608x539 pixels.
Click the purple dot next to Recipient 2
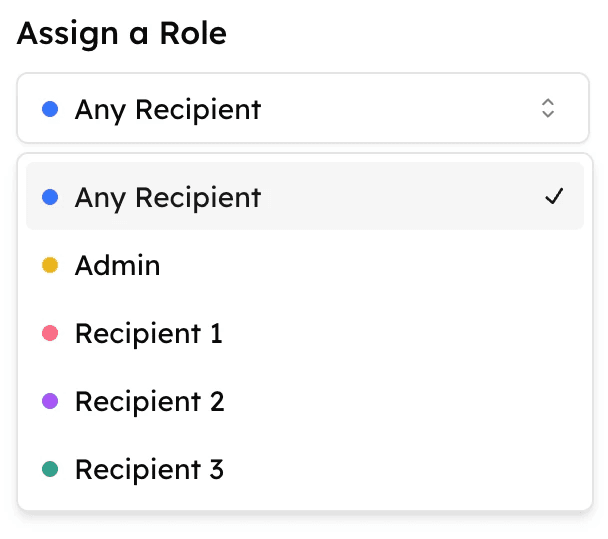click(x=50, y=401)
